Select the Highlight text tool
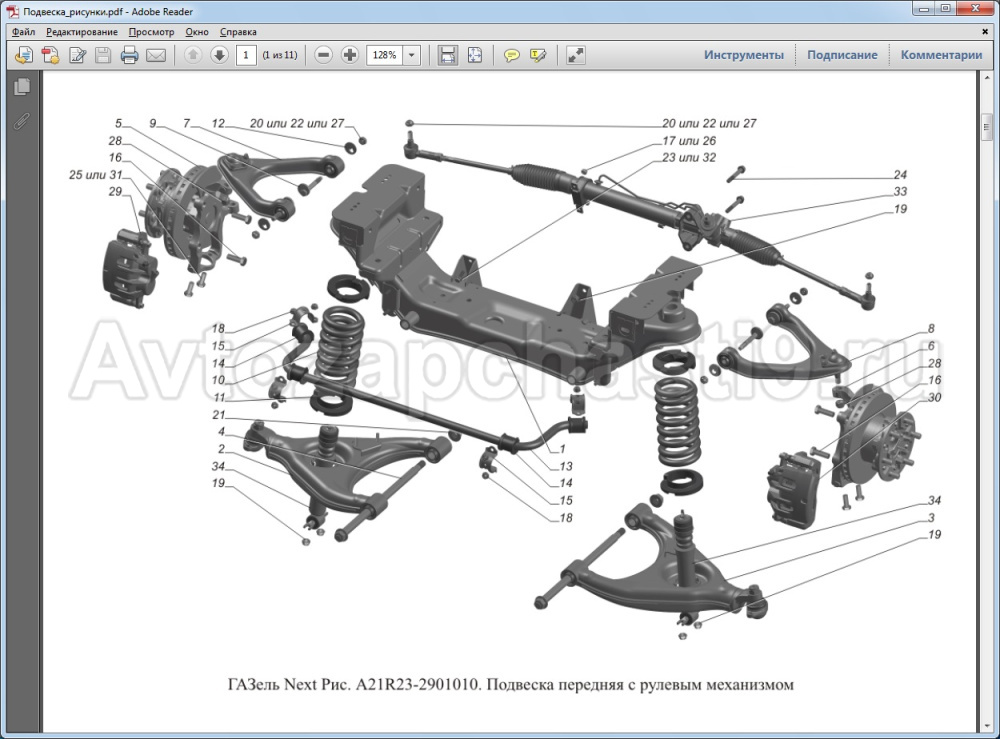Viewport: 1000px width, 739px height. click(538, 55)
